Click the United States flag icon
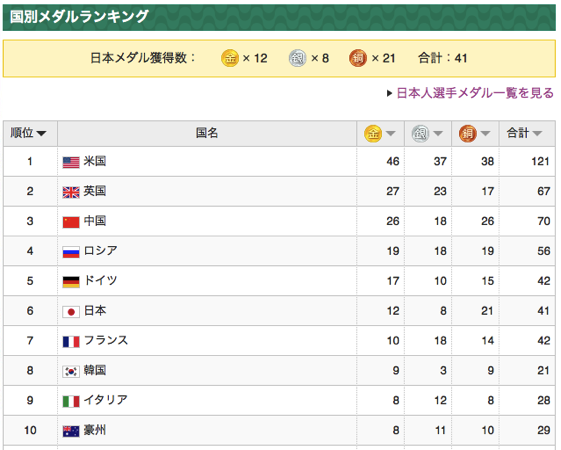This screenshot has width=561, height=450. pyautogui.click(x=71, y=162)
